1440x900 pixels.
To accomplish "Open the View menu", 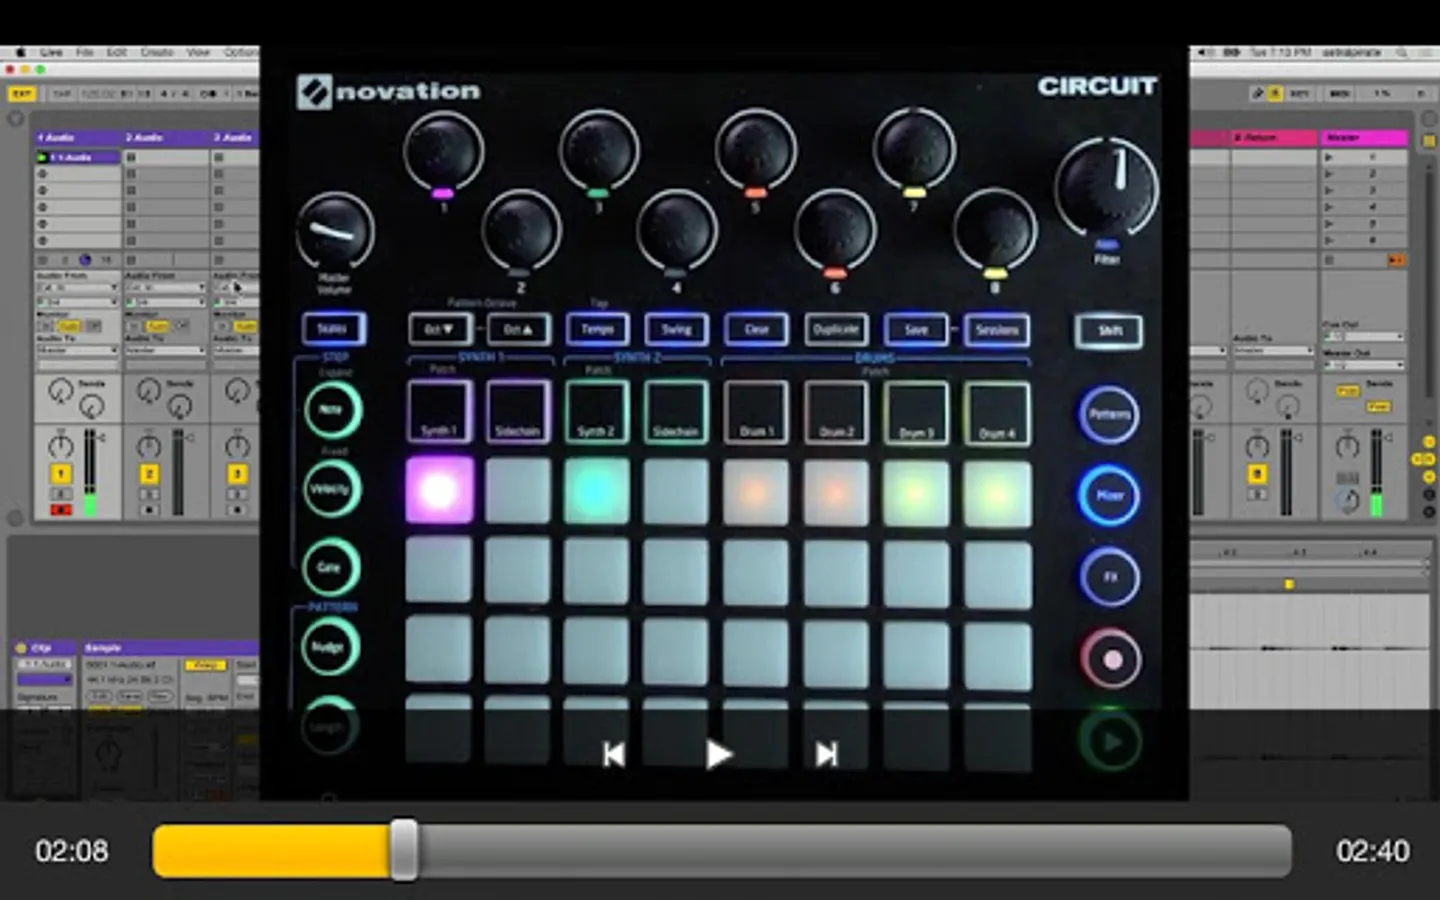I will click(x=198, y=52).
